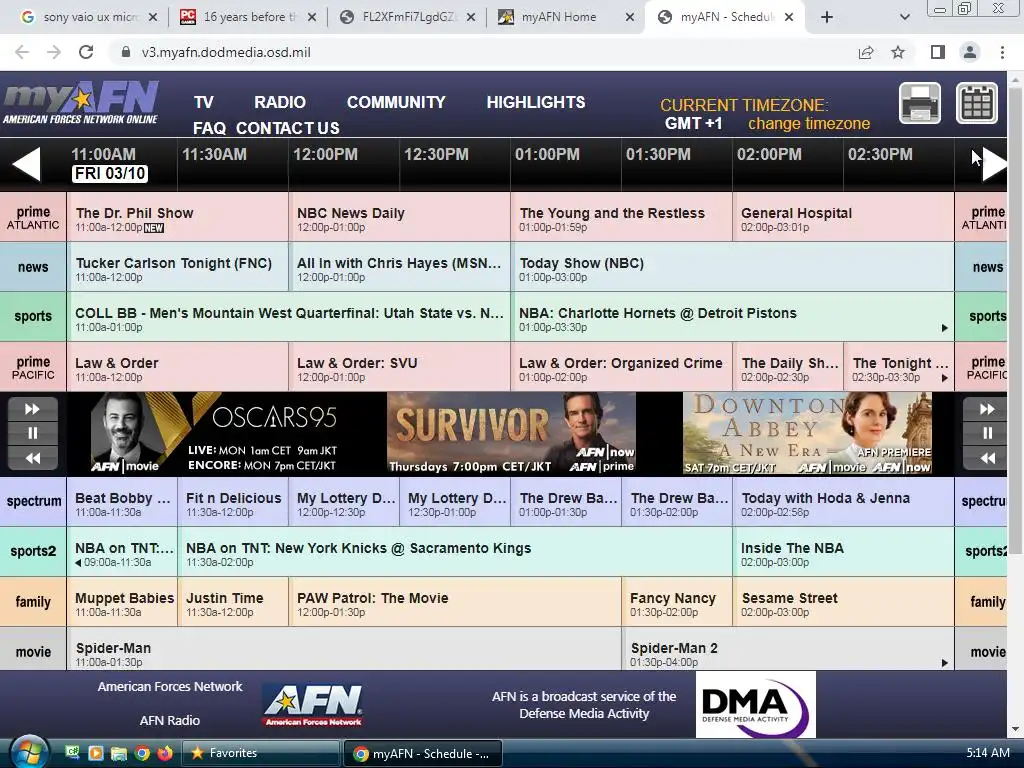Click the Oscars 95 banner

(x=214, y=433)
